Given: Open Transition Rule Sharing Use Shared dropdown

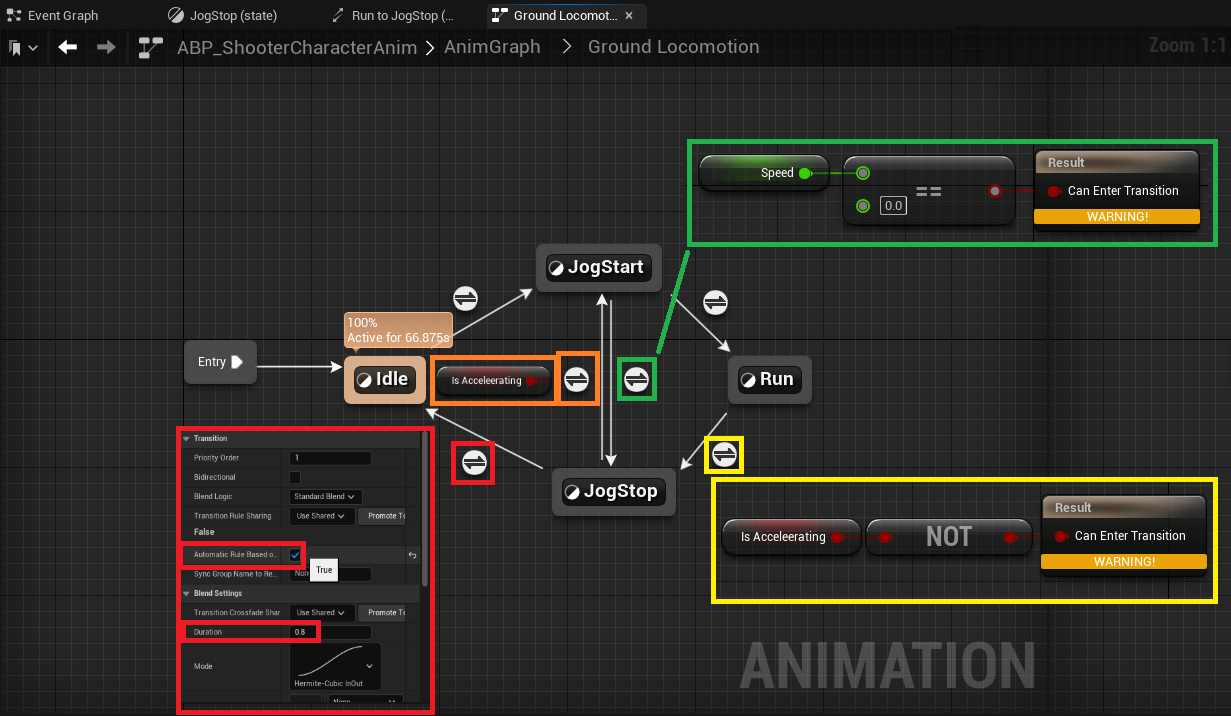Looking at the screenshot, I should [x=322, y=516].
